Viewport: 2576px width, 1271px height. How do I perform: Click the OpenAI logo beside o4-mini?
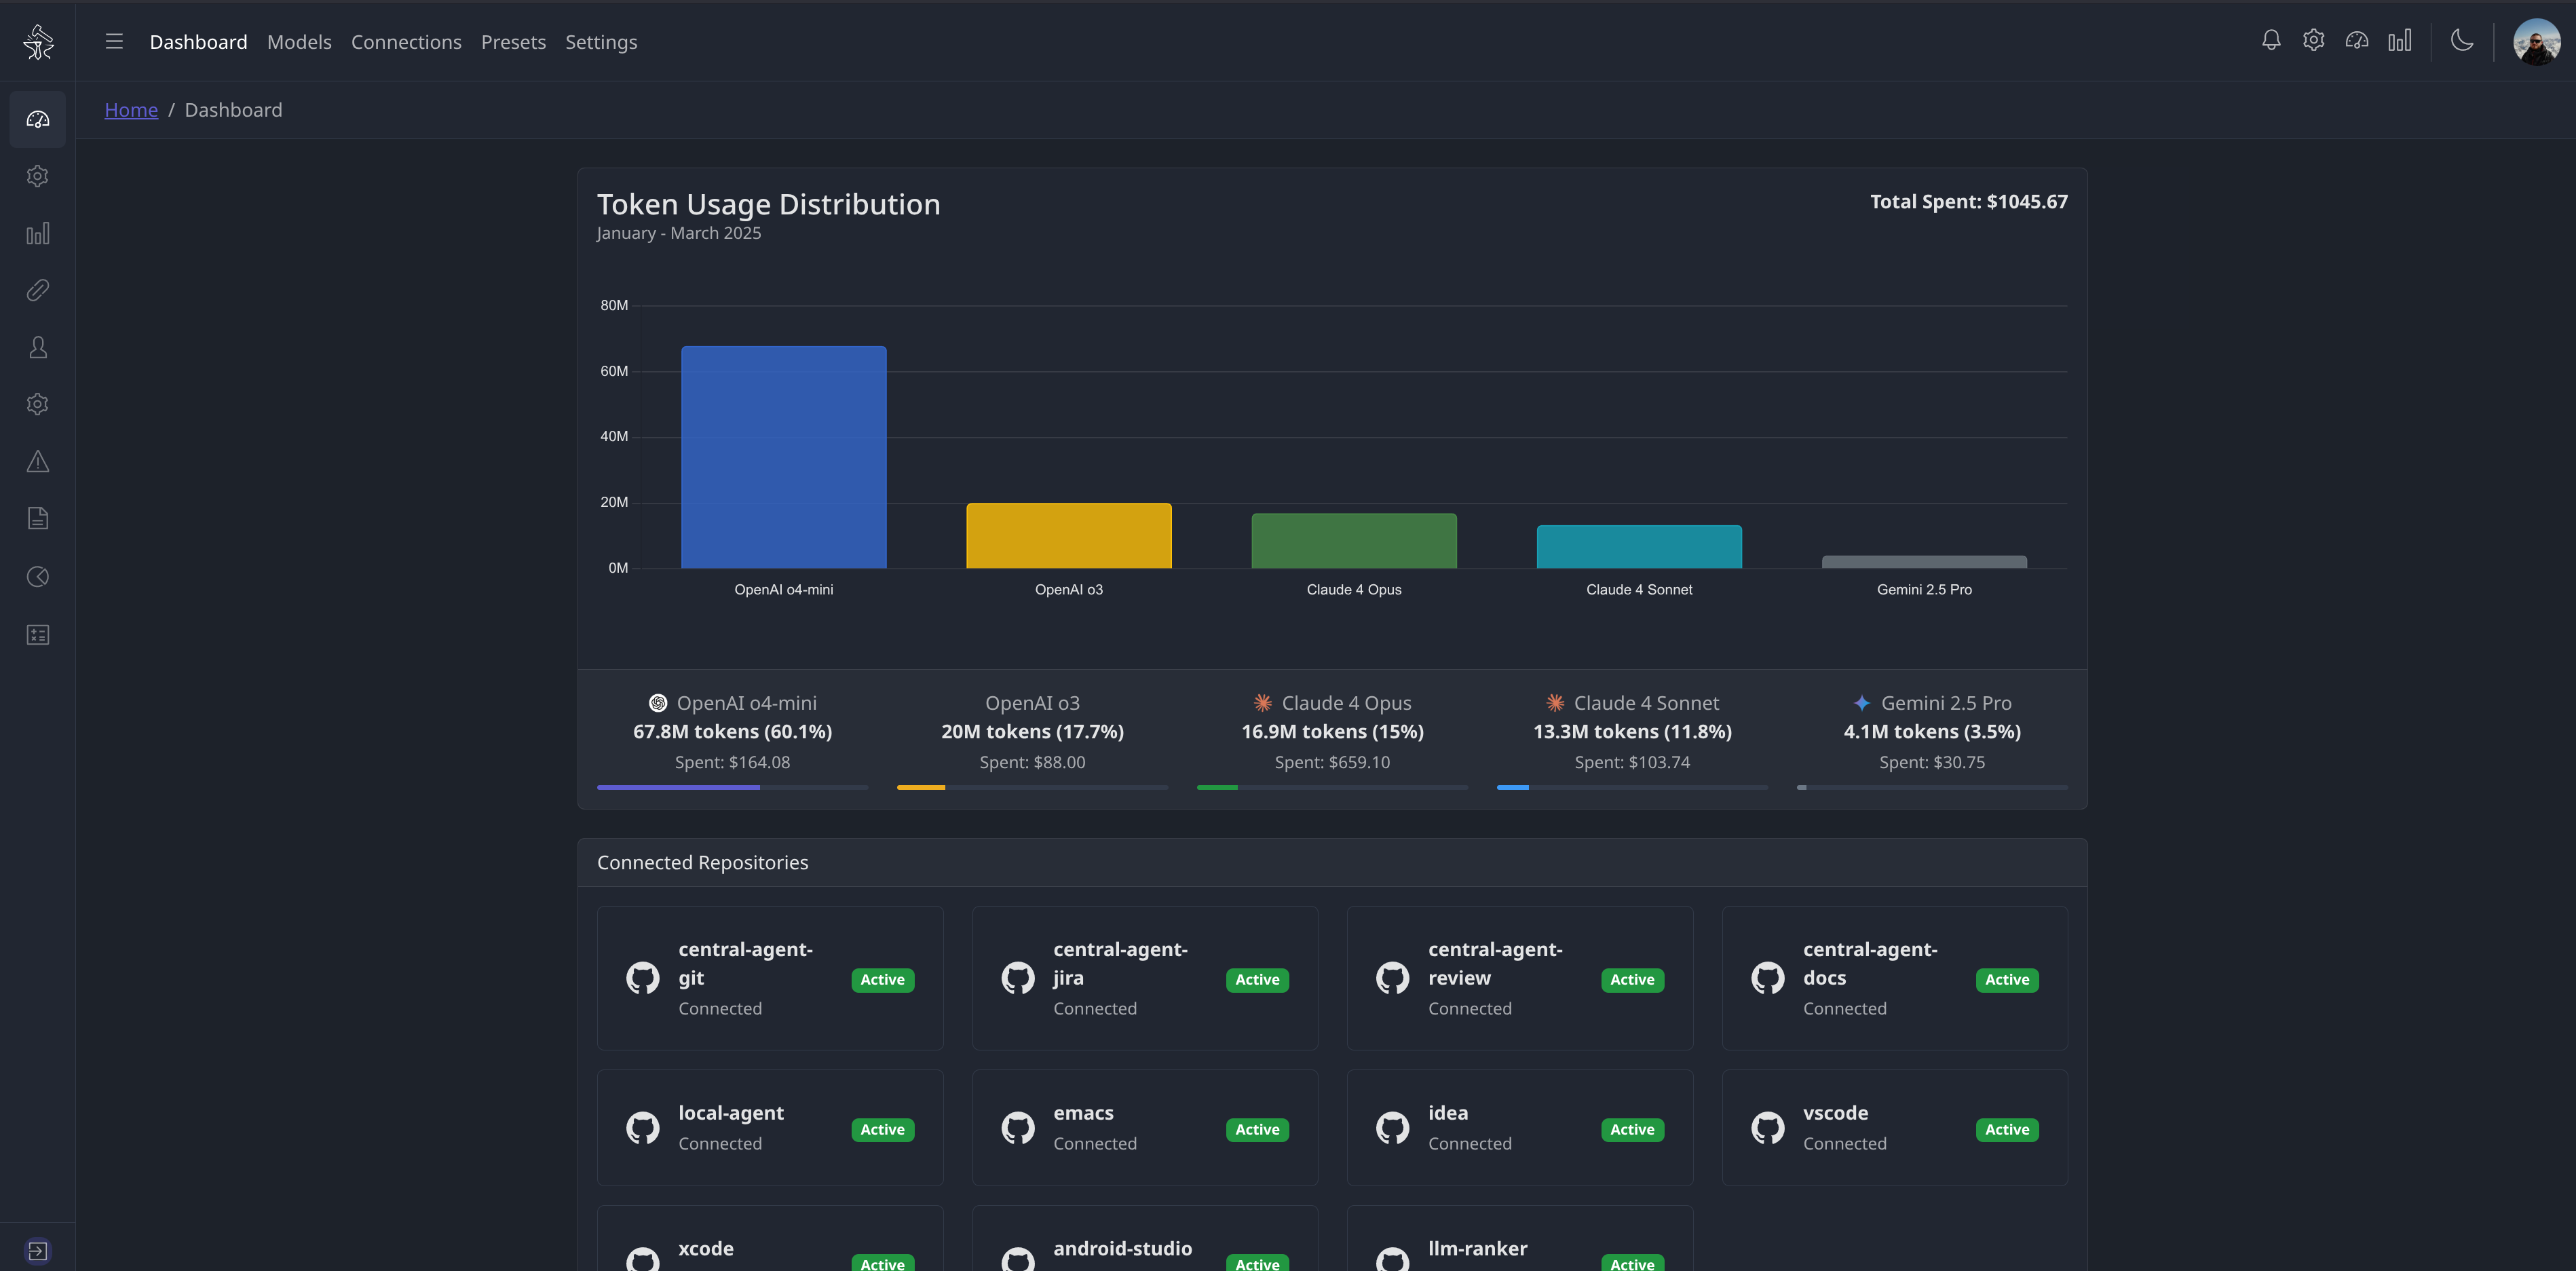click(658, 703)
